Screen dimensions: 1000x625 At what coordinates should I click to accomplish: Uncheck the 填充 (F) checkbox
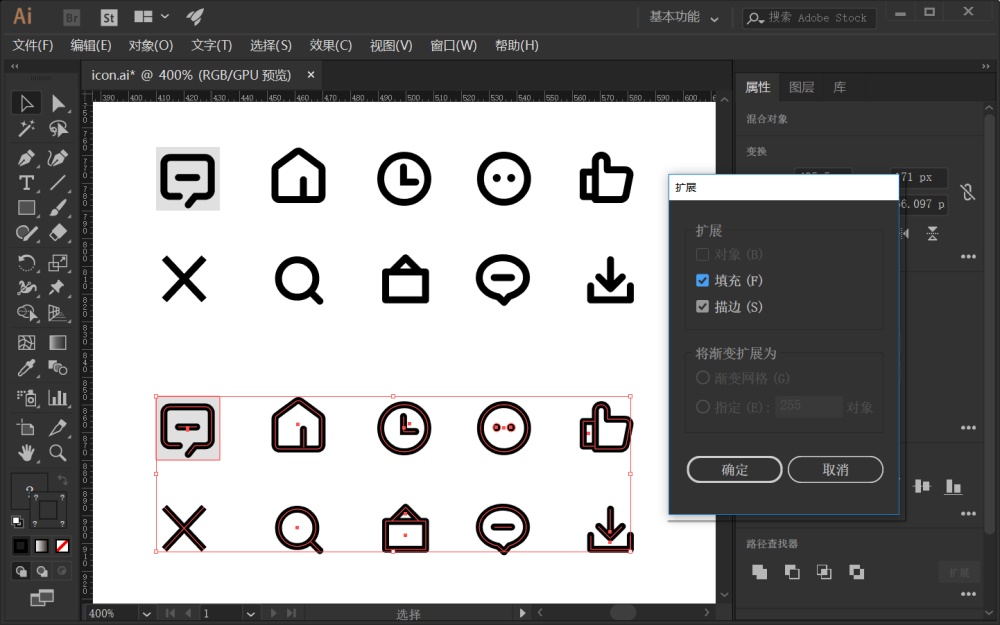[x=702, y=281]
